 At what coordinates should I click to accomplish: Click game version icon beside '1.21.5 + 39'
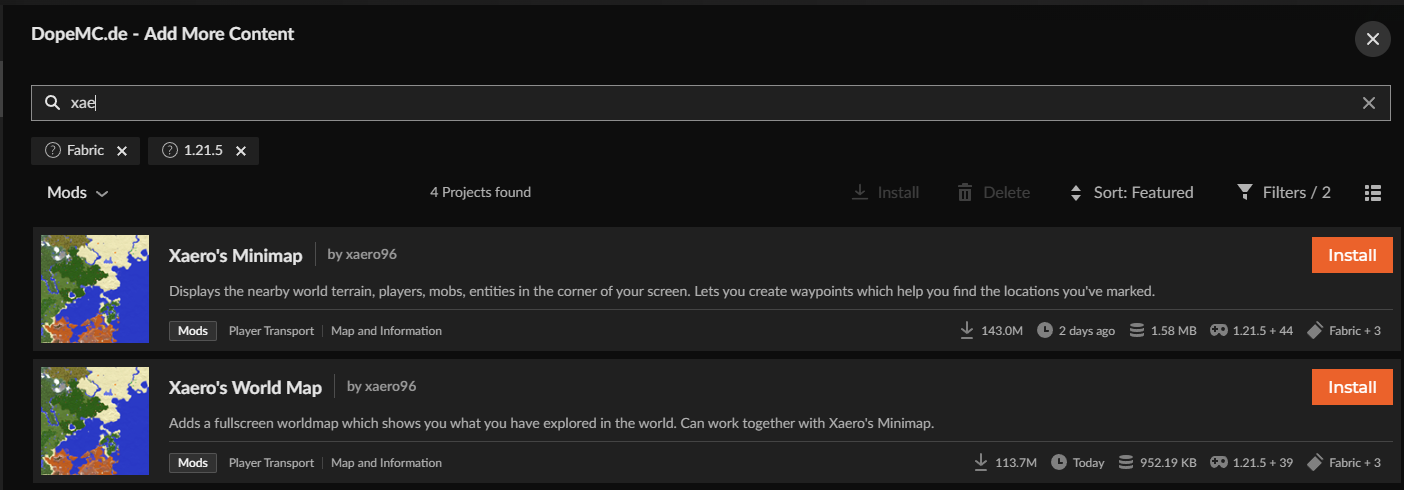(1218, 462)
